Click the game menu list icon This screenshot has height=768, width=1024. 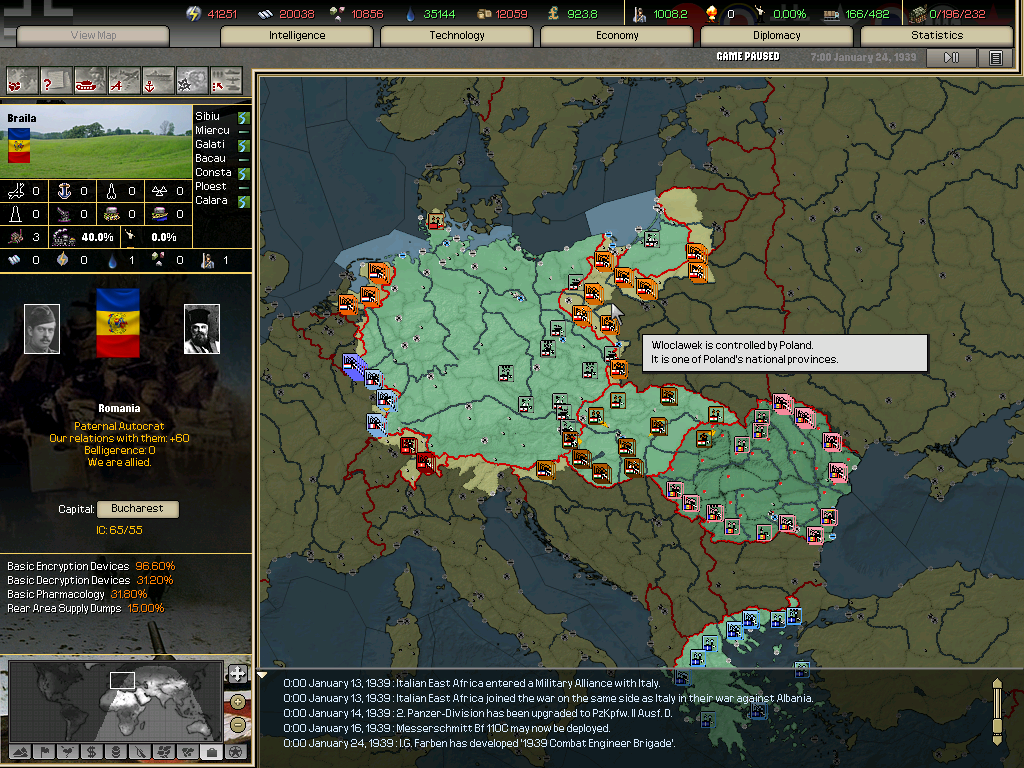[995, 57]
